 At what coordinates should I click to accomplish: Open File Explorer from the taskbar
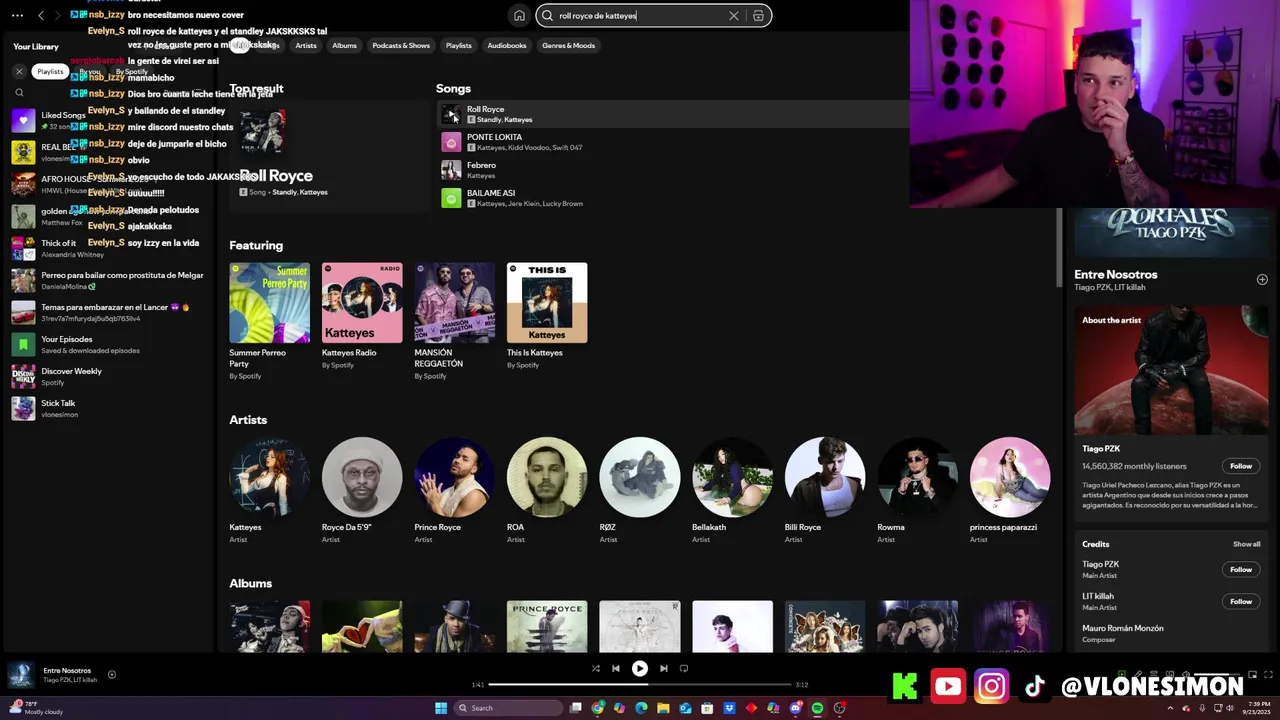(663, 708)
